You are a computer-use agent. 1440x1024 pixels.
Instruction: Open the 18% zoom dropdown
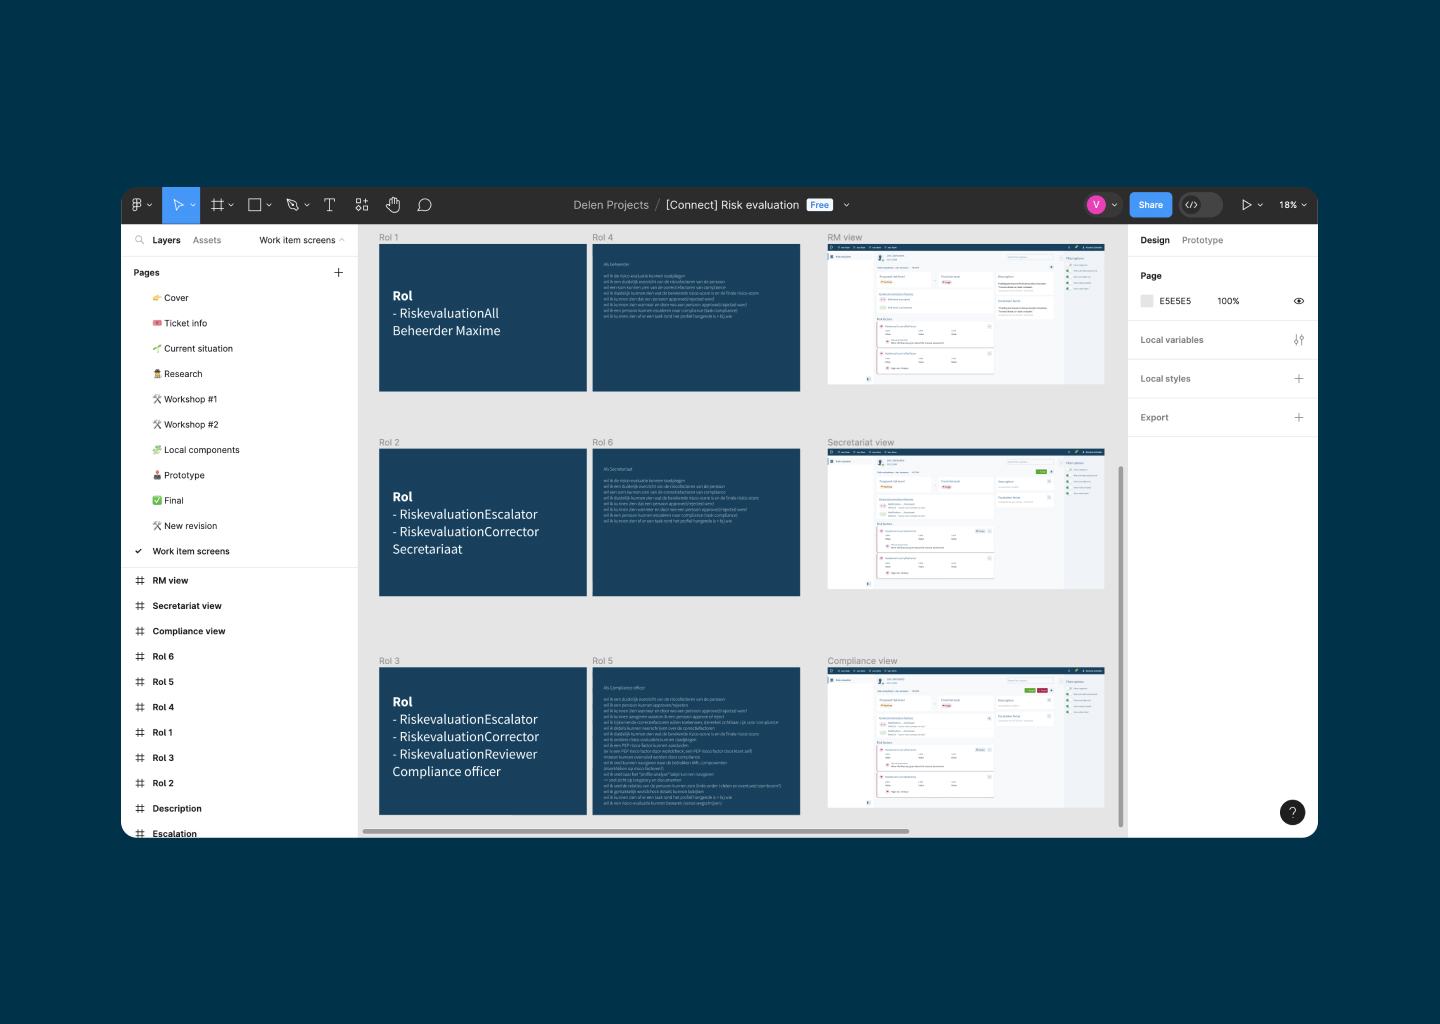point(1292,205)
